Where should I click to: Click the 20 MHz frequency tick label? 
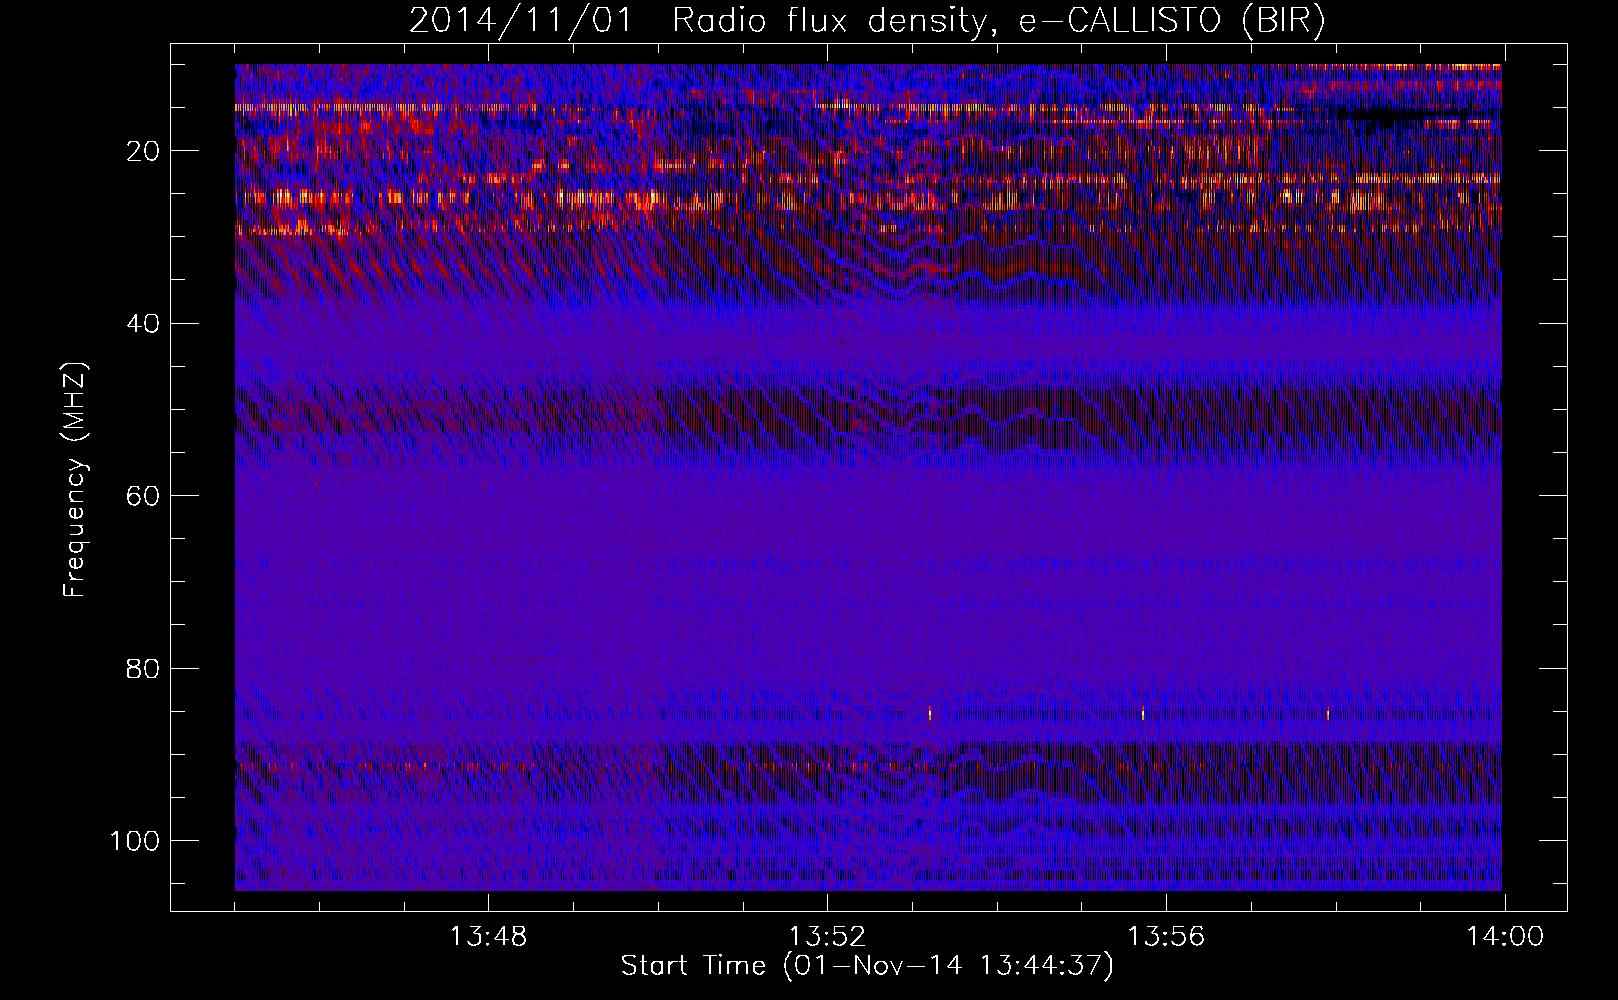144,151
